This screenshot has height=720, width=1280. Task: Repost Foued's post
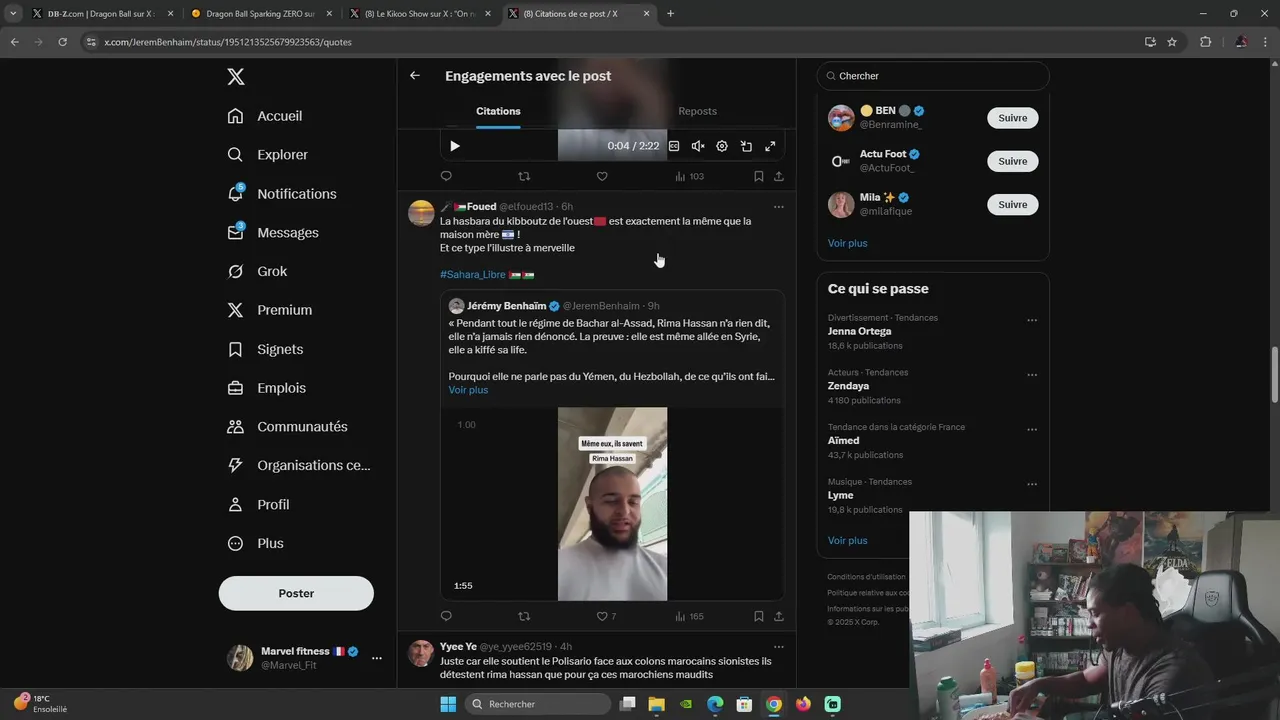point(524,616)
